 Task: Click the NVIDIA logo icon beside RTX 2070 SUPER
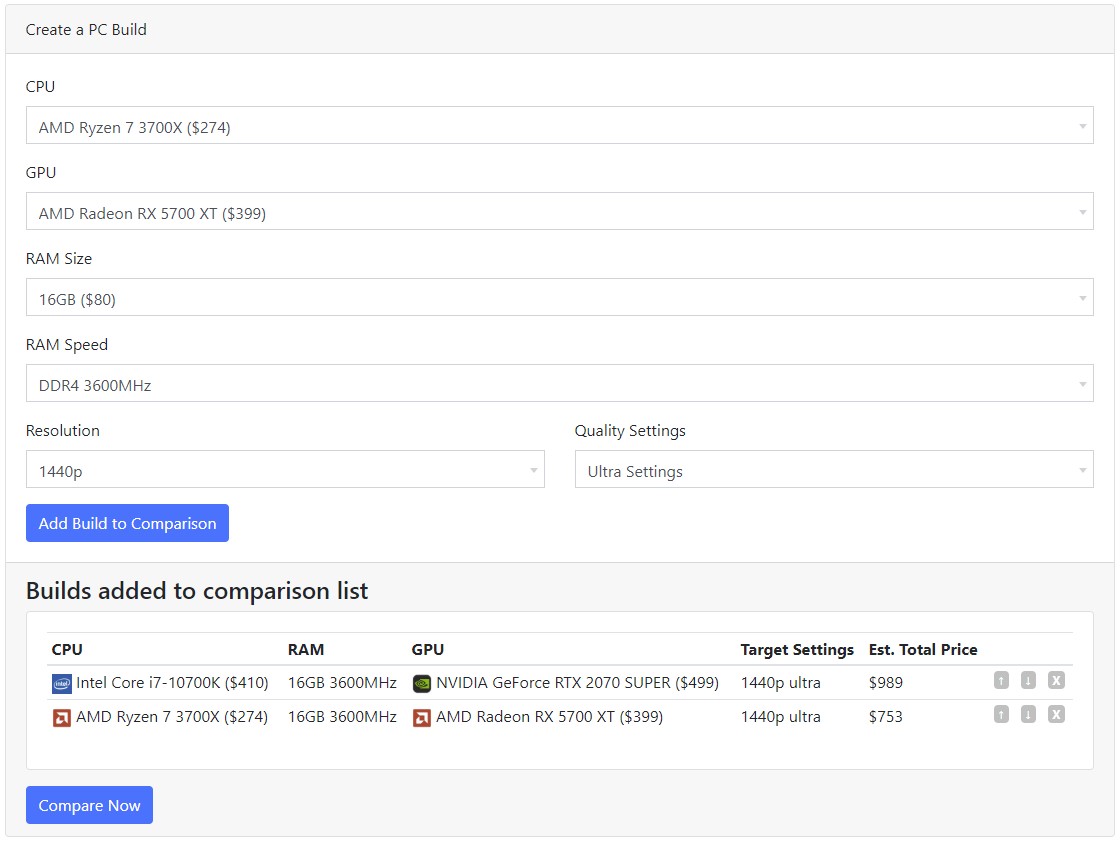coord(421,683)
